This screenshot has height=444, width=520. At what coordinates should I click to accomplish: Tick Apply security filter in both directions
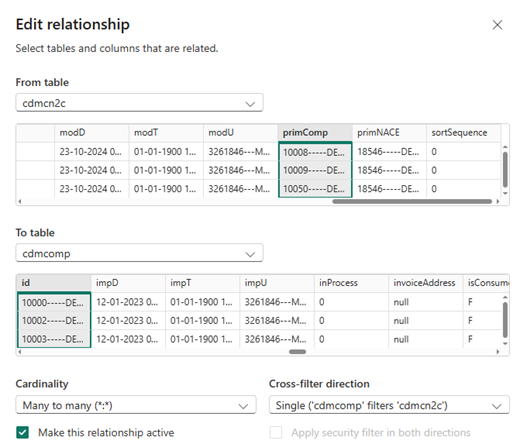click(x=276, y=432)
